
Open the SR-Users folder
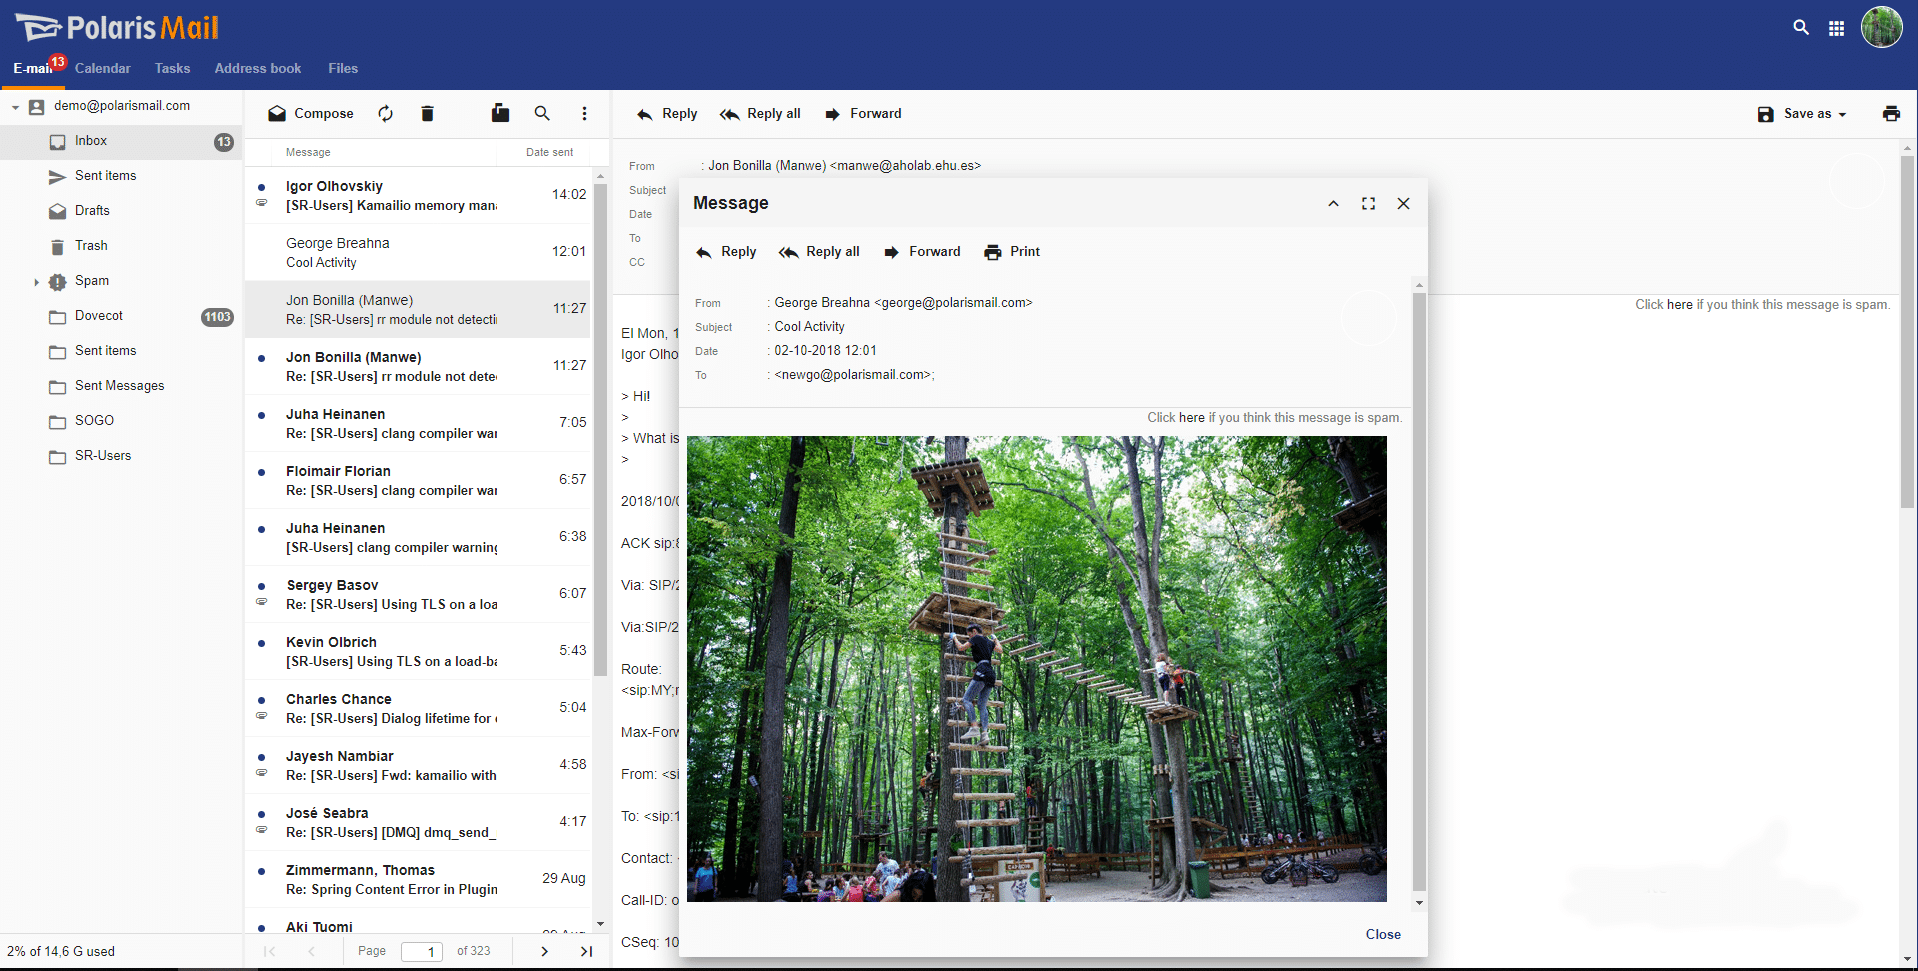(121, 456)
